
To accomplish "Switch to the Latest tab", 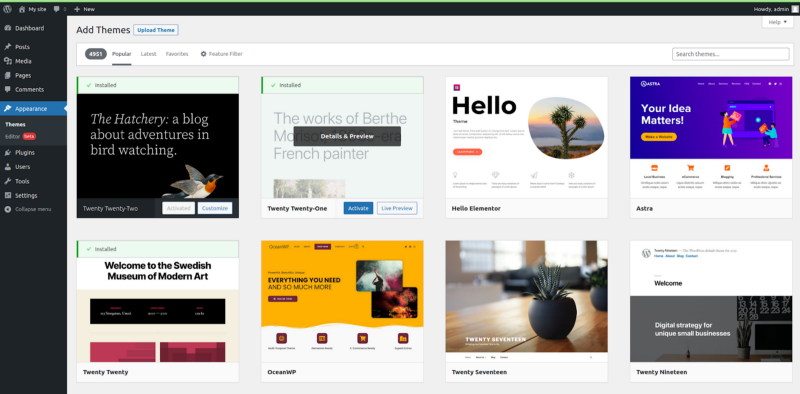I will pos(148,54).
